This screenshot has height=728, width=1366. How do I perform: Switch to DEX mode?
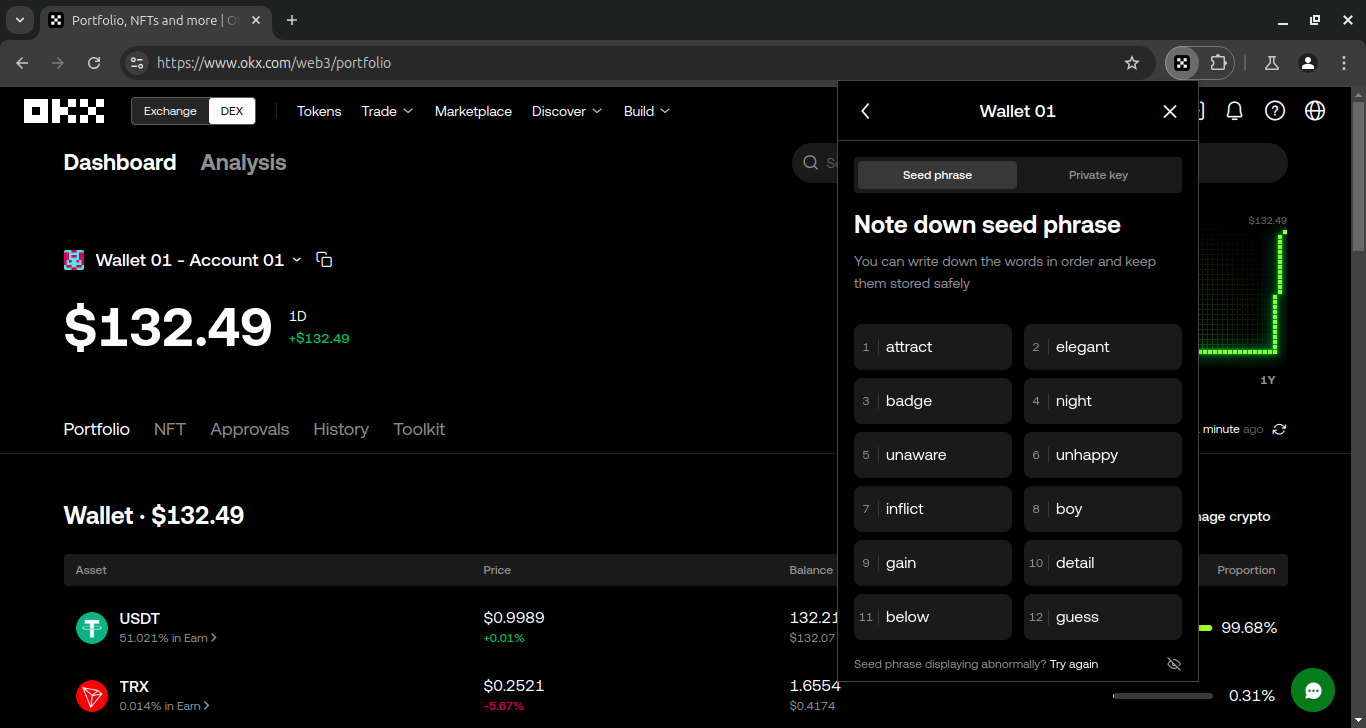tap(232, 111)
